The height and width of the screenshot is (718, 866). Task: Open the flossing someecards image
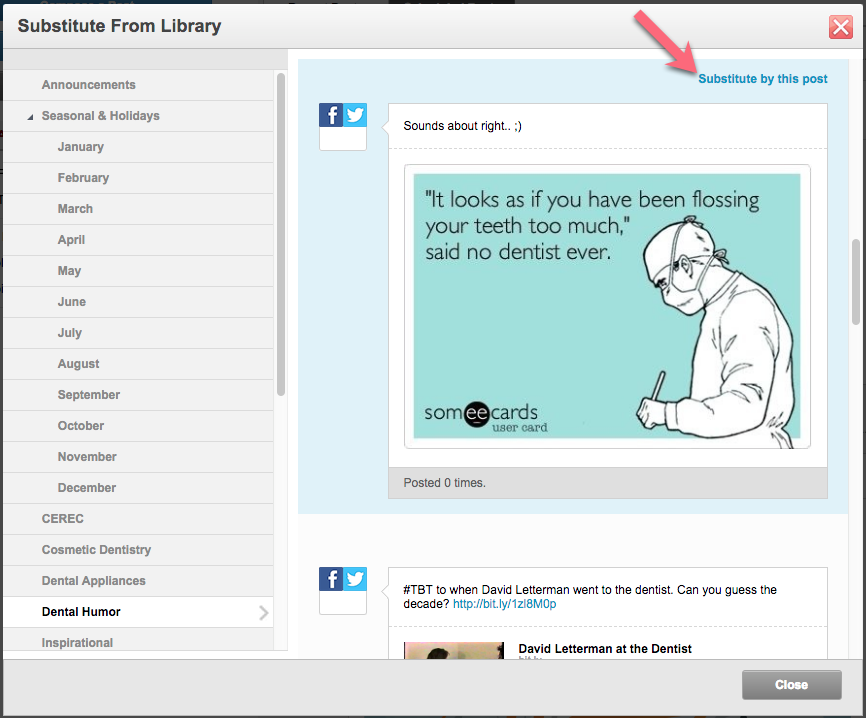pos(607,307)
